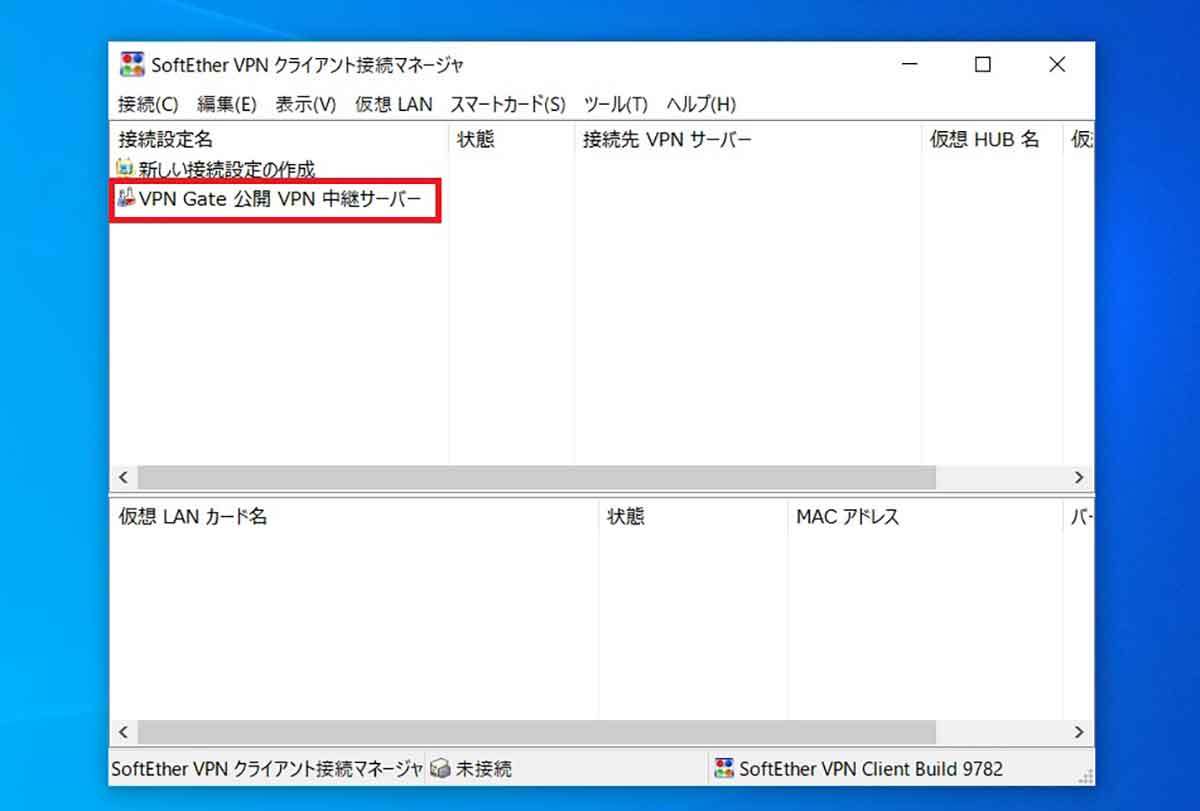Open the 表示(V) menu
The width and height of the screenshot is (1200, 811).
pyautogui.click(x=306, y=104)
